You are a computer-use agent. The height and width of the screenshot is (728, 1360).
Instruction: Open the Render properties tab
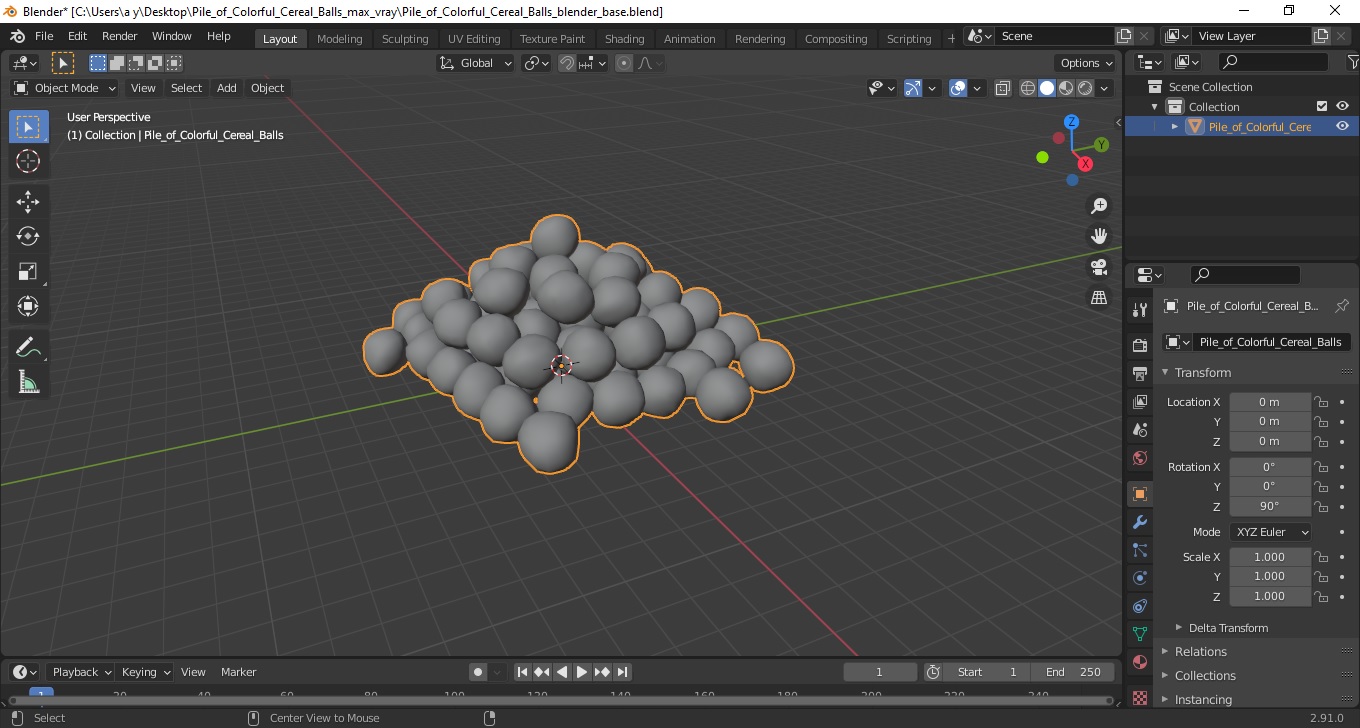pos(1139,346)
